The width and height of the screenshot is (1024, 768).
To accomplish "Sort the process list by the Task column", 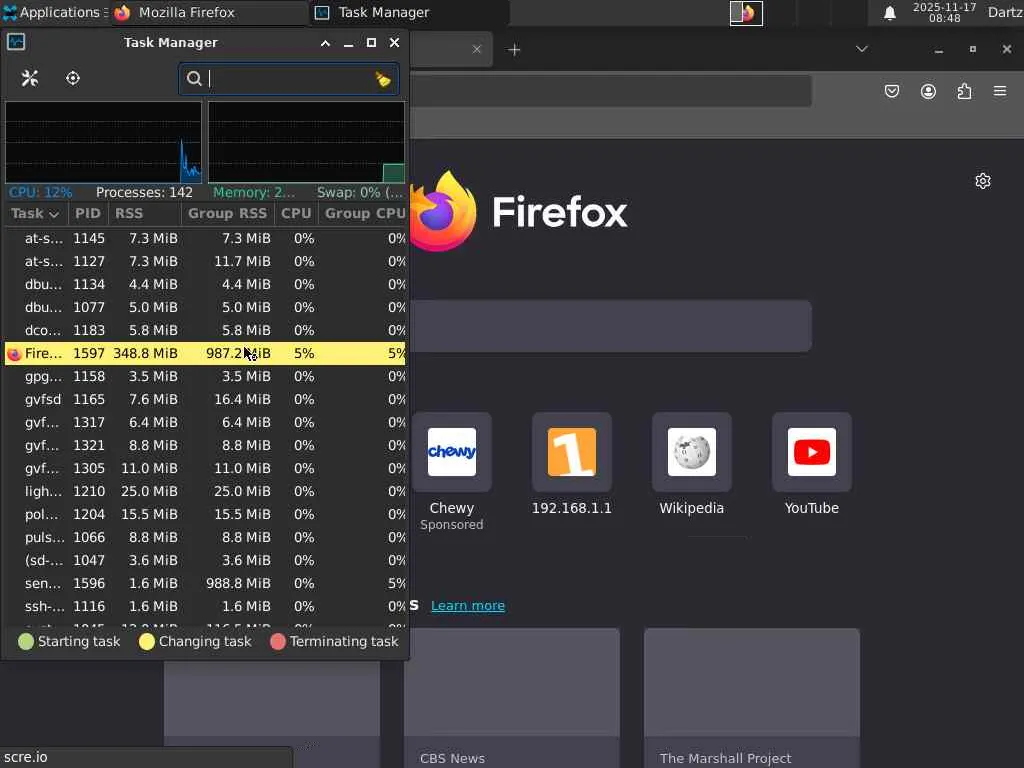I will coord(35,214).
